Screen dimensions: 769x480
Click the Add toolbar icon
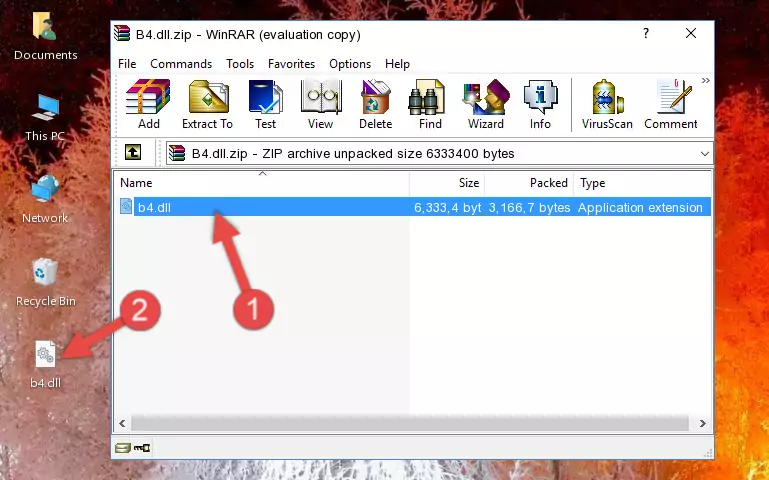(x=148, y=104)
